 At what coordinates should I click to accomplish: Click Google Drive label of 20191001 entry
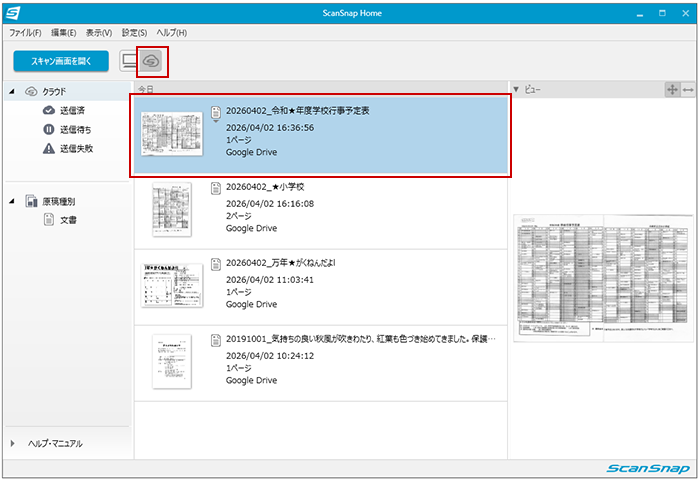(251, 380)
